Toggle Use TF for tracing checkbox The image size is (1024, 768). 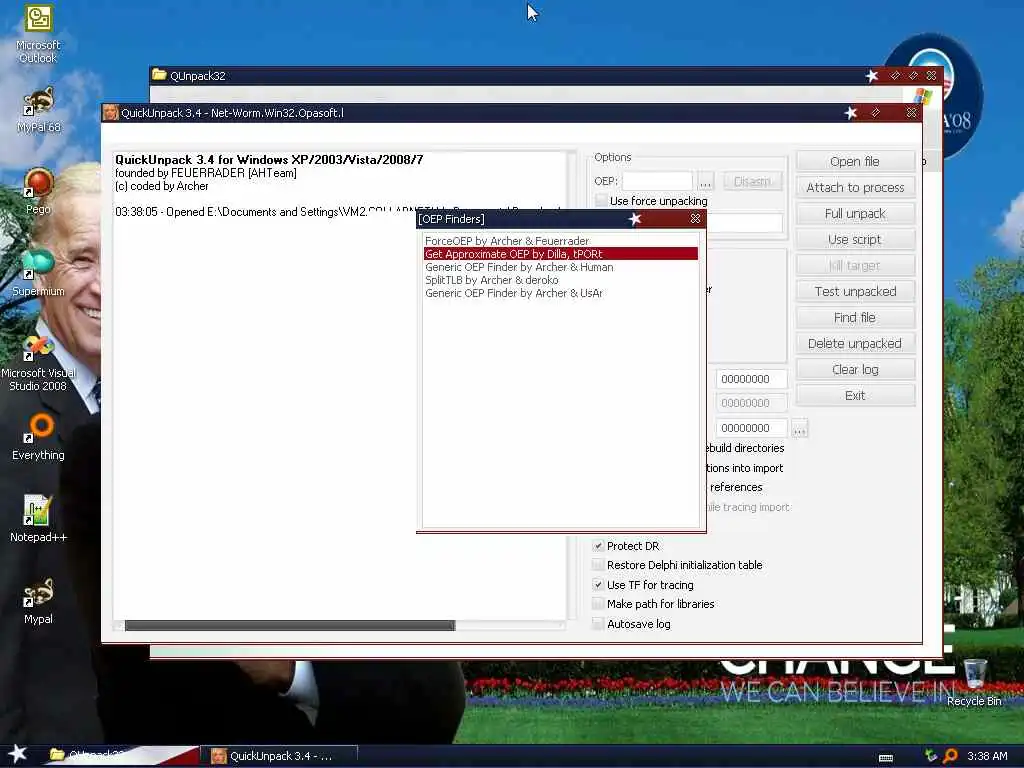click(x=598, y=584)
